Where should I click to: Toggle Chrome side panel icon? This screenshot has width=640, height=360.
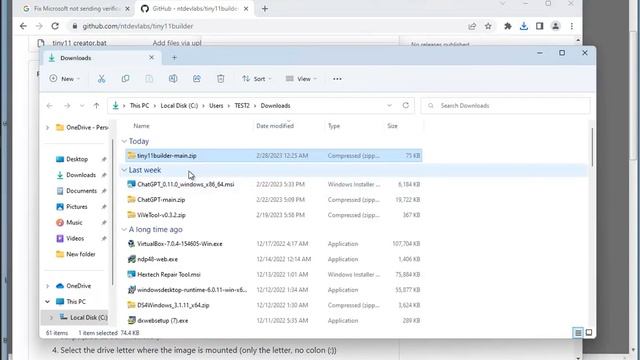tap(540, 26)
